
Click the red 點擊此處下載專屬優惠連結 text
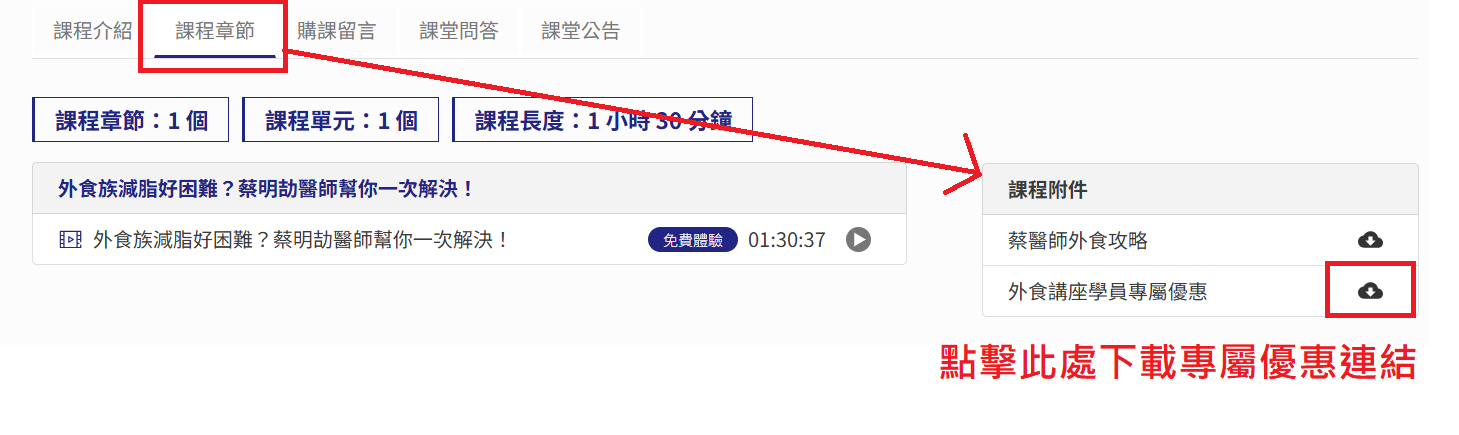click(x=1179, y=362)
